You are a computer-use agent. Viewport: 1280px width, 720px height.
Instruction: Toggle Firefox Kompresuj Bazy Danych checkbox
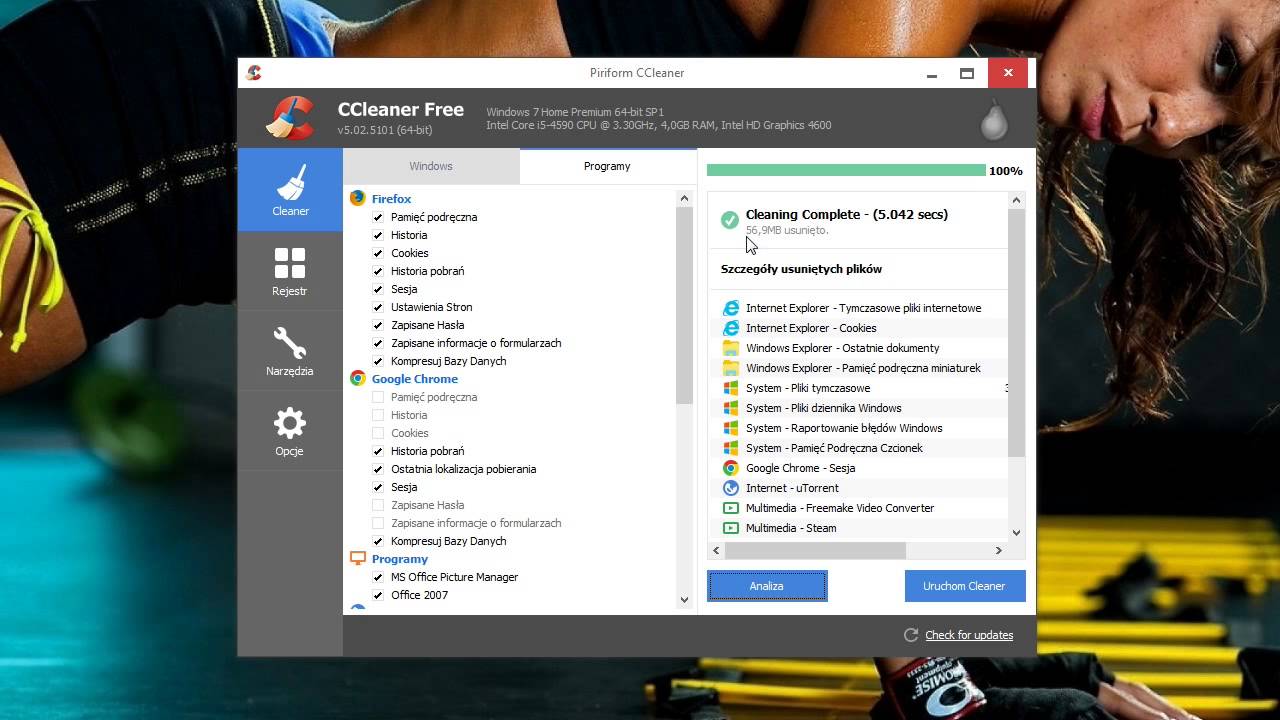tap(378, 361)
